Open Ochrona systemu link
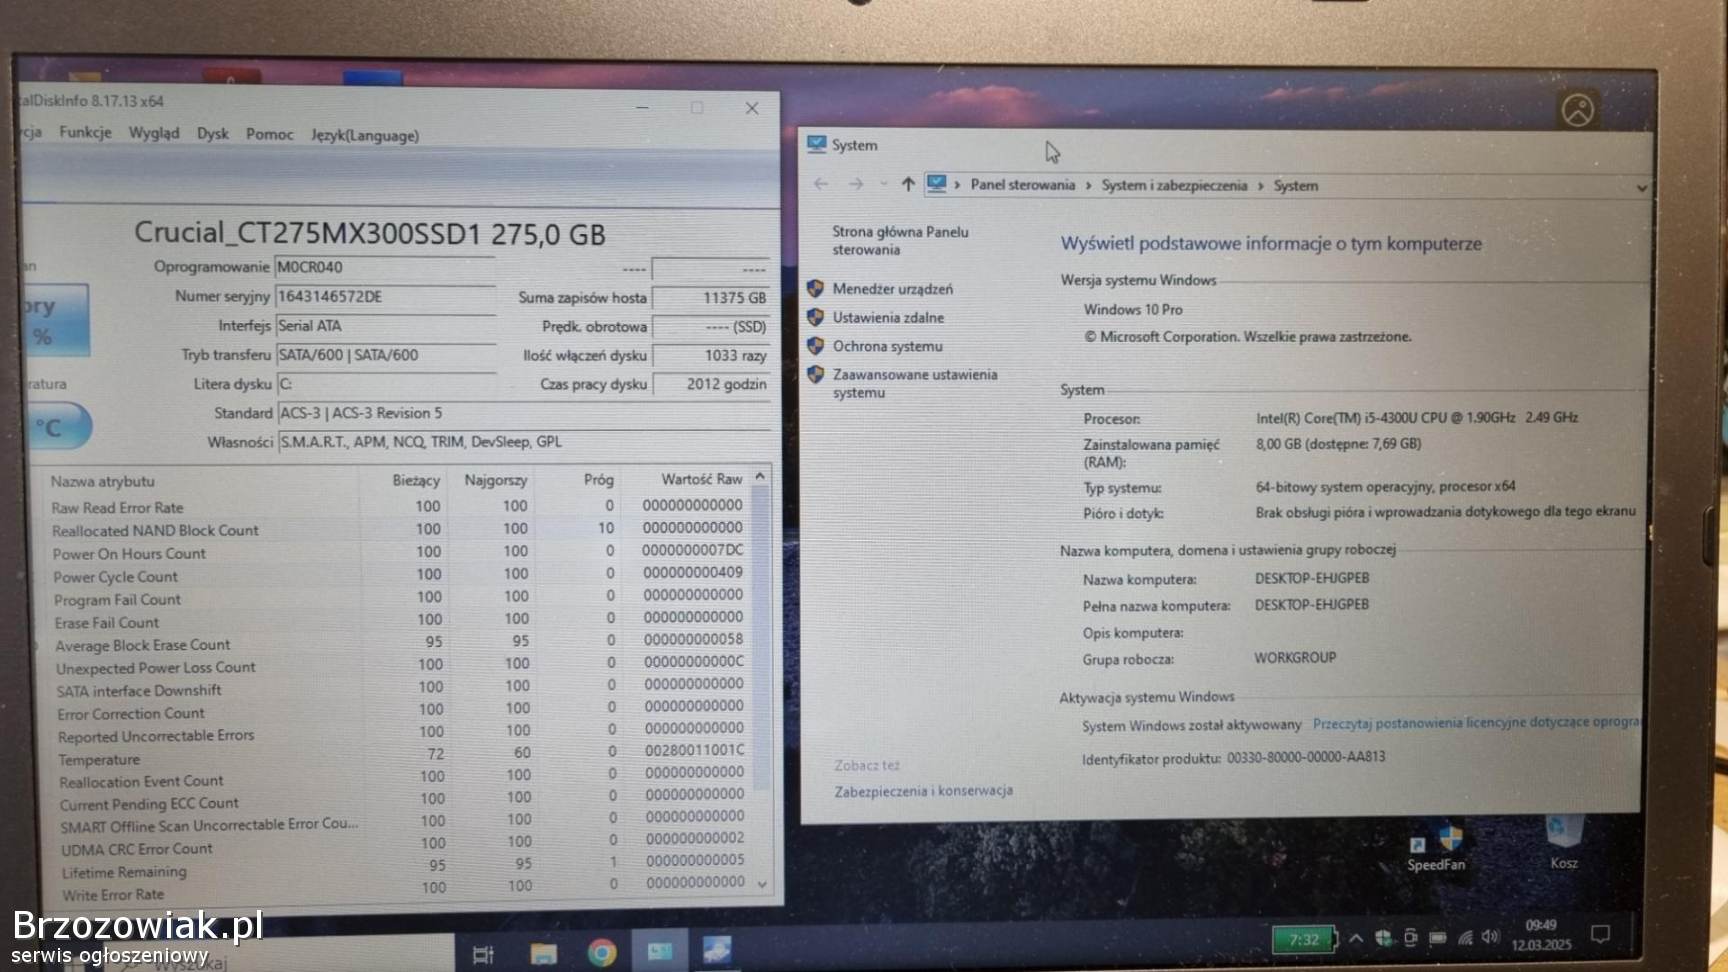The height and width of the screenshot is (972, 1728). 887,346
